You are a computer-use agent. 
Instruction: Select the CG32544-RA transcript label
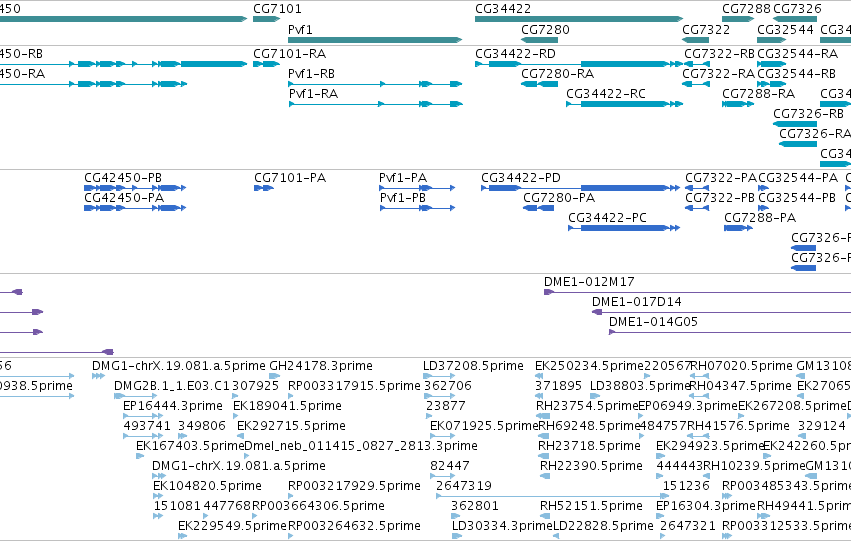(798, 54)
